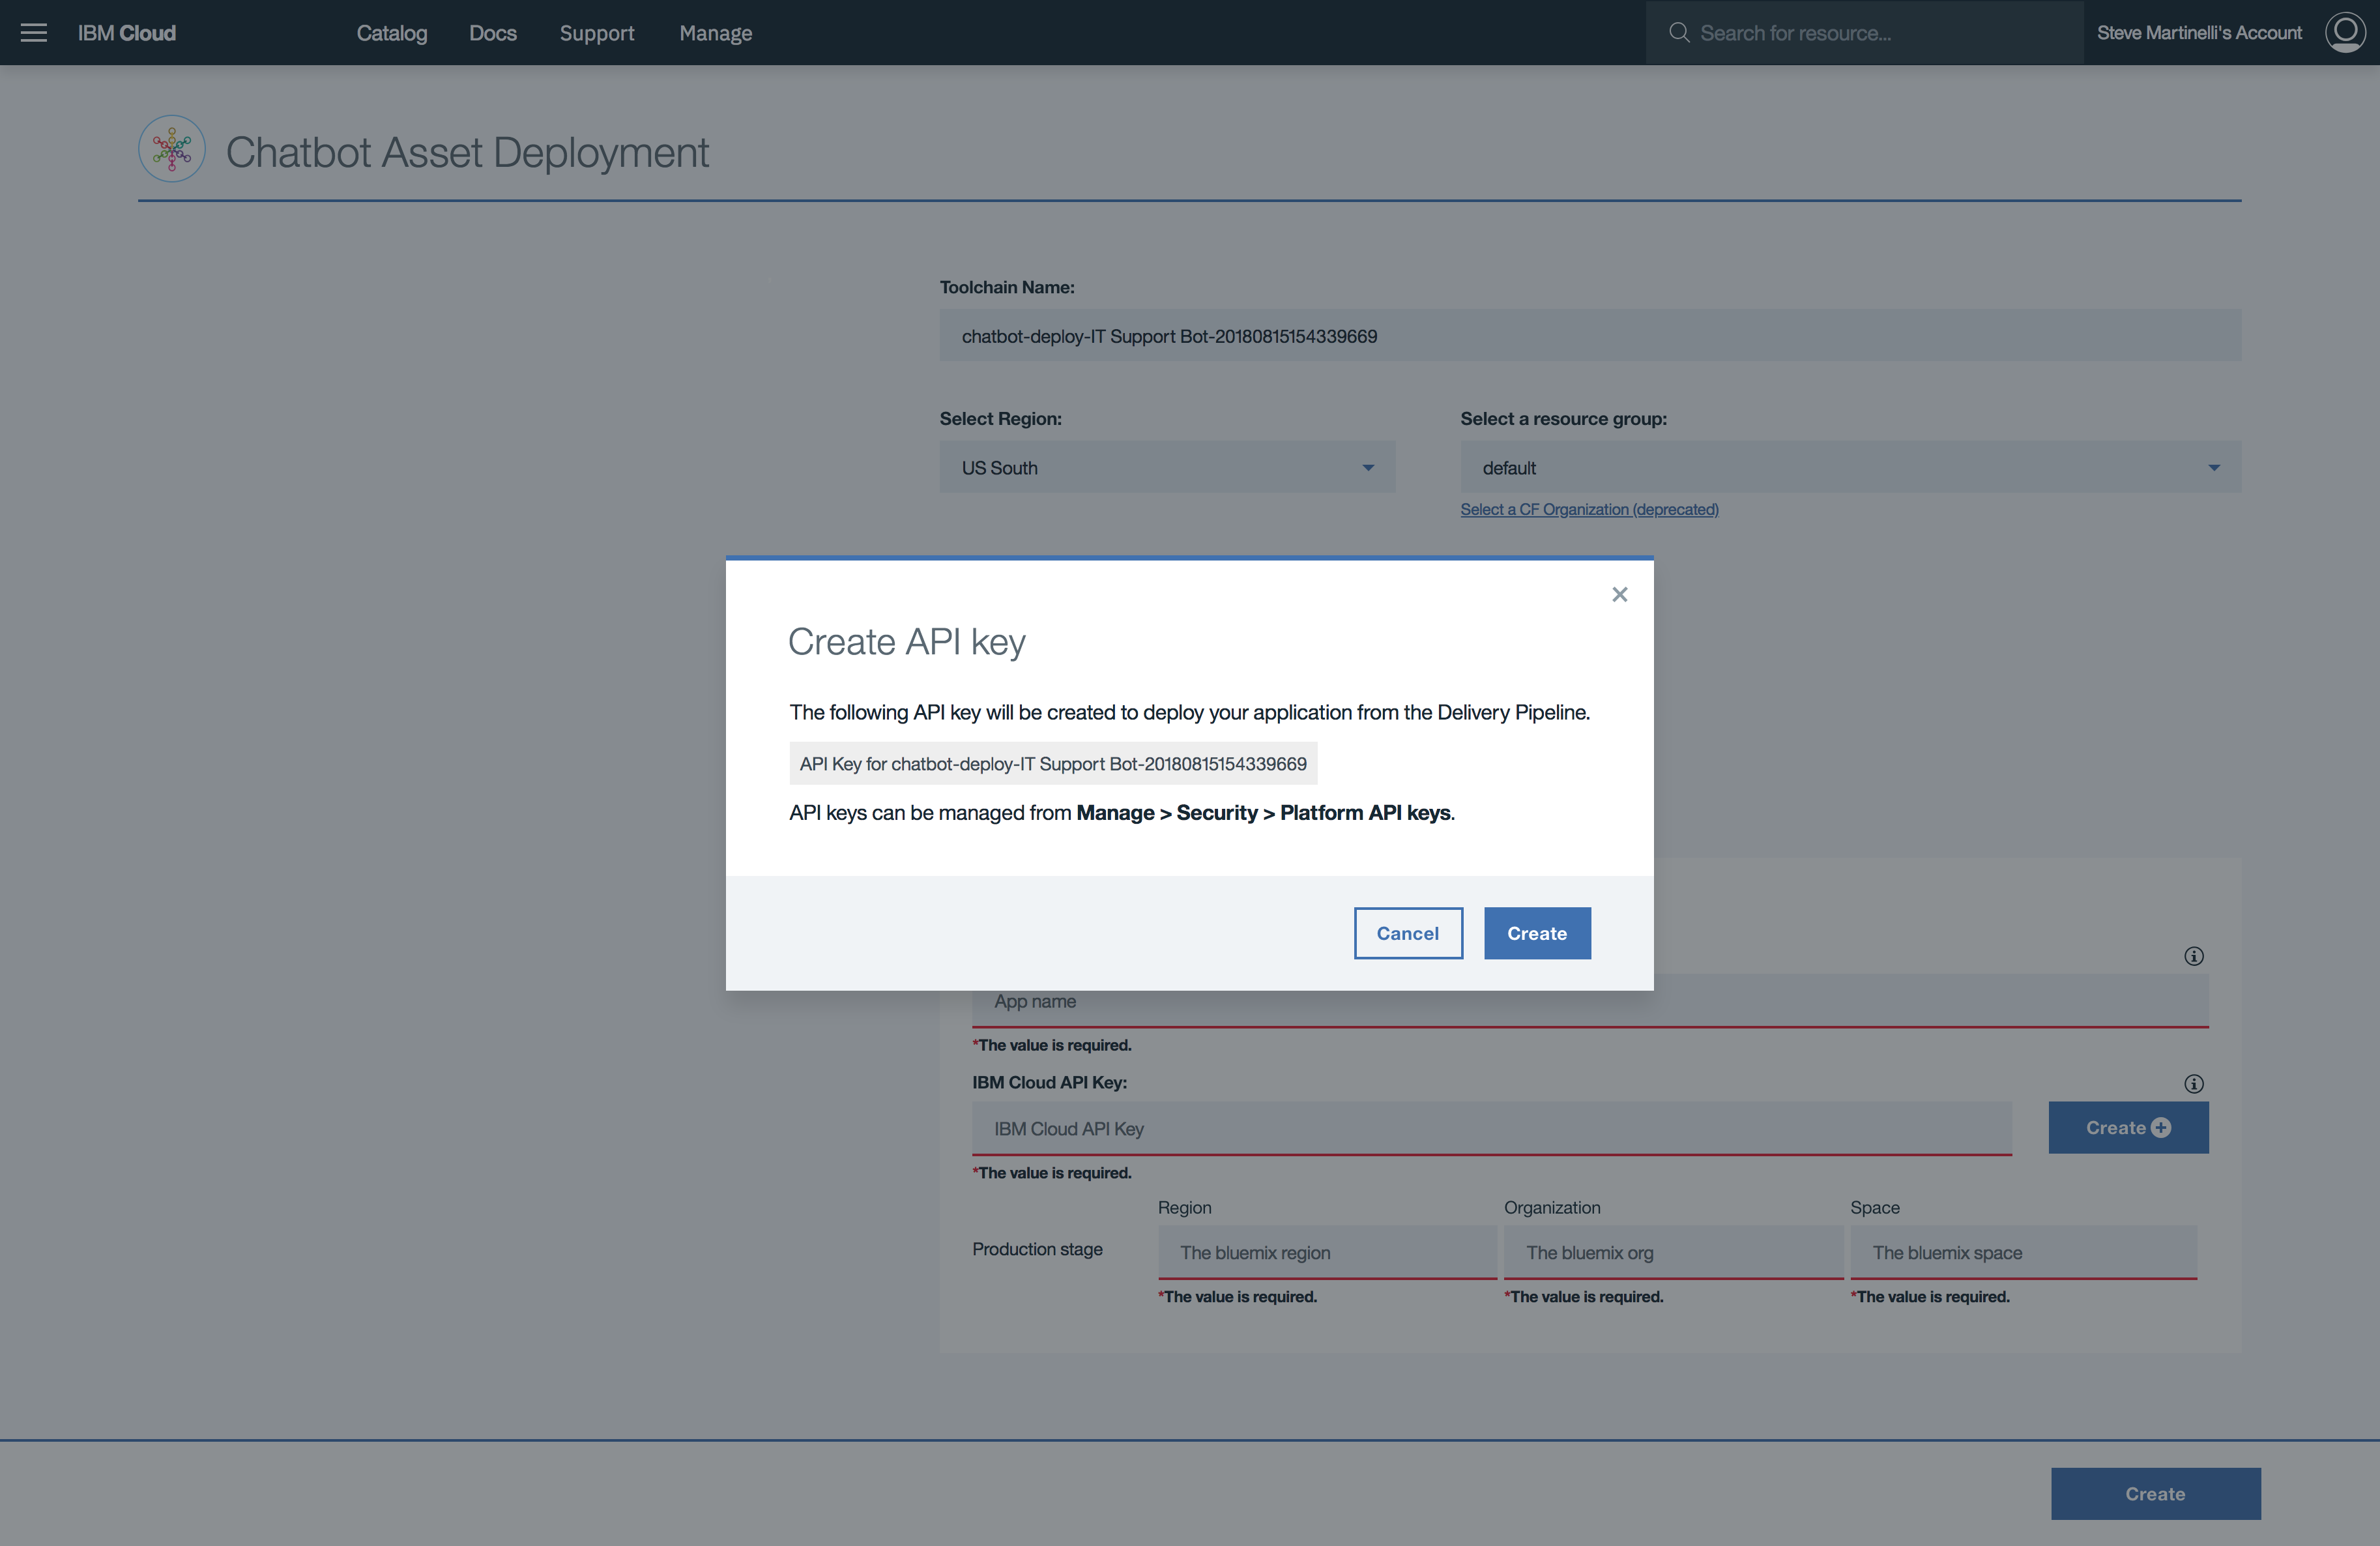Click the search magnifier icon
The height and width of the screenshot is (1546, 2380).
coord(1679,33)
